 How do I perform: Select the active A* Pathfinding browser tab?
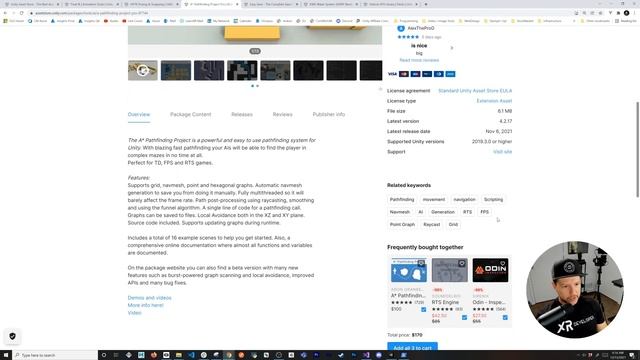(211, 4)
